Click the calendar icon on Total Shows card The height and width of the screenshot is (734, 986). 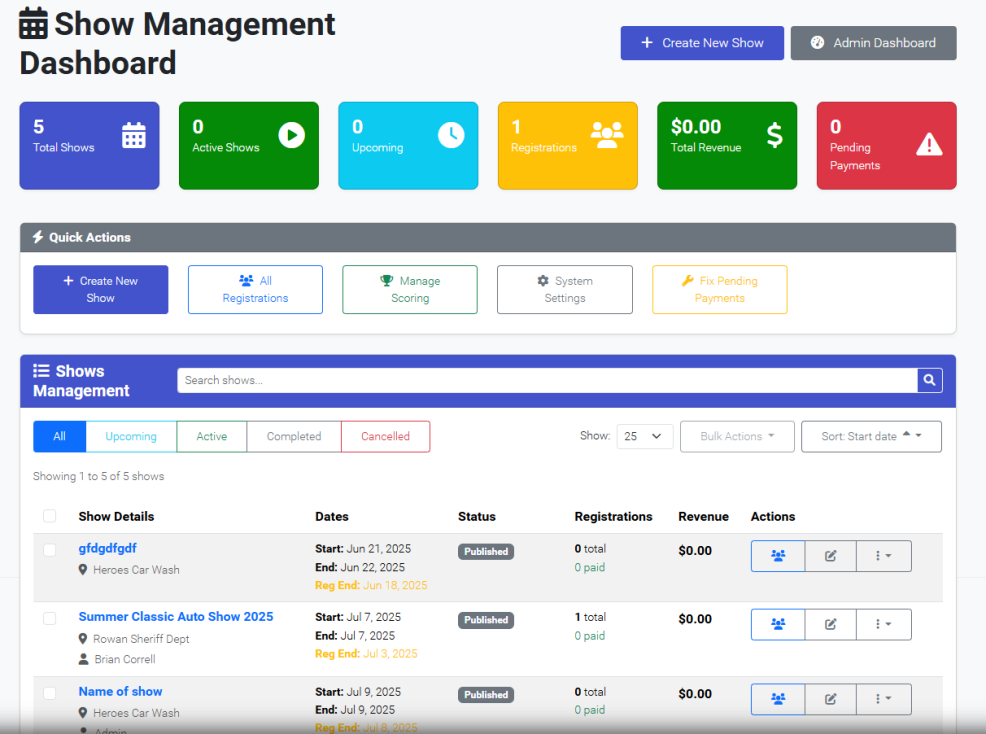134,134
